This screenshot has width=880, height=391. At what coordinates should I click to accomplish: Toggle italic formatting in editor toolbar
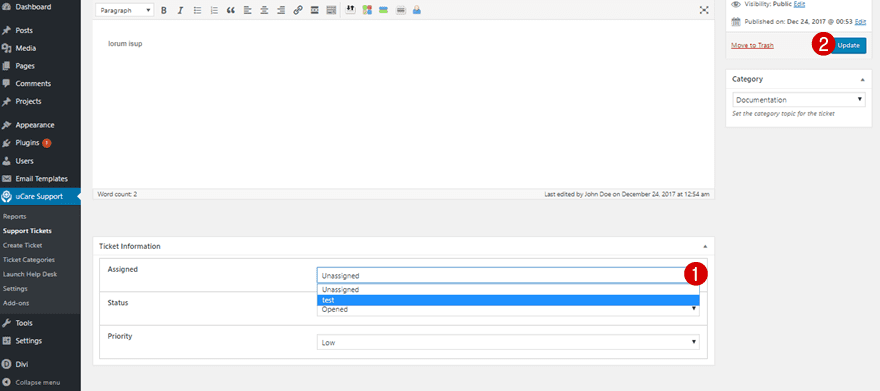180,10
